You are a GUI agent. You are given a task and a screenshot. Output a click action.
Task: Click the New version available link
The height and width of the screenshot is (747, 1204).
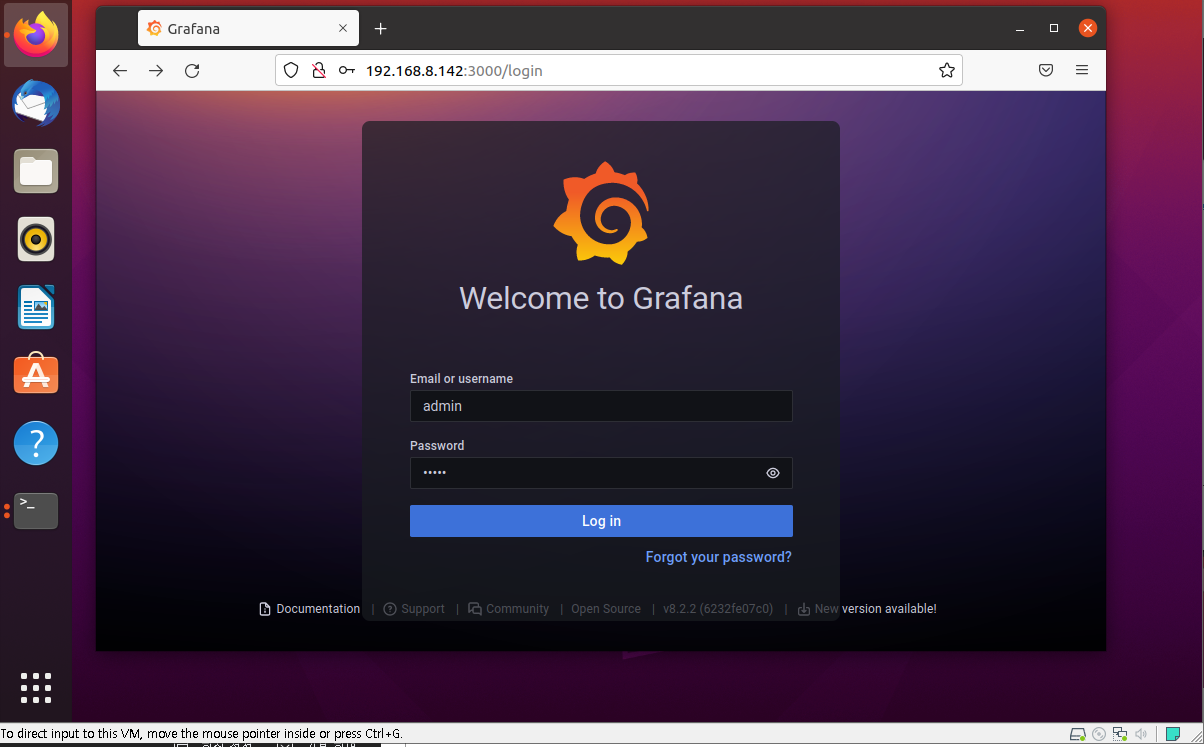[867, 609]
